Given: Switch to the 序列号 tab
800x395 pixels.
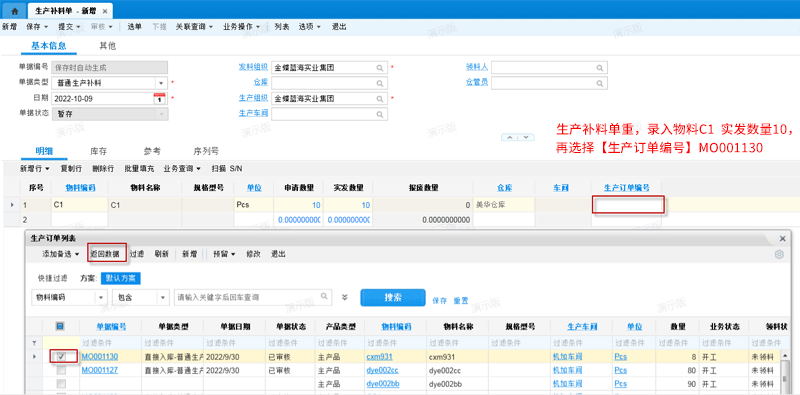Looking at the screenshot, I should (x=206, y=151).
